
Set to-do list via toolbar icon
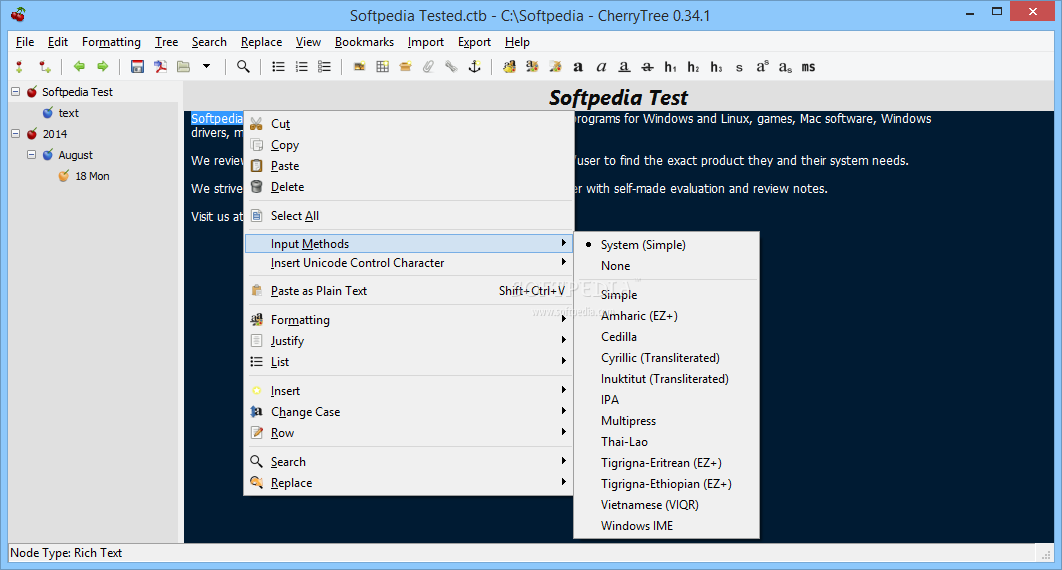point(324,66)
